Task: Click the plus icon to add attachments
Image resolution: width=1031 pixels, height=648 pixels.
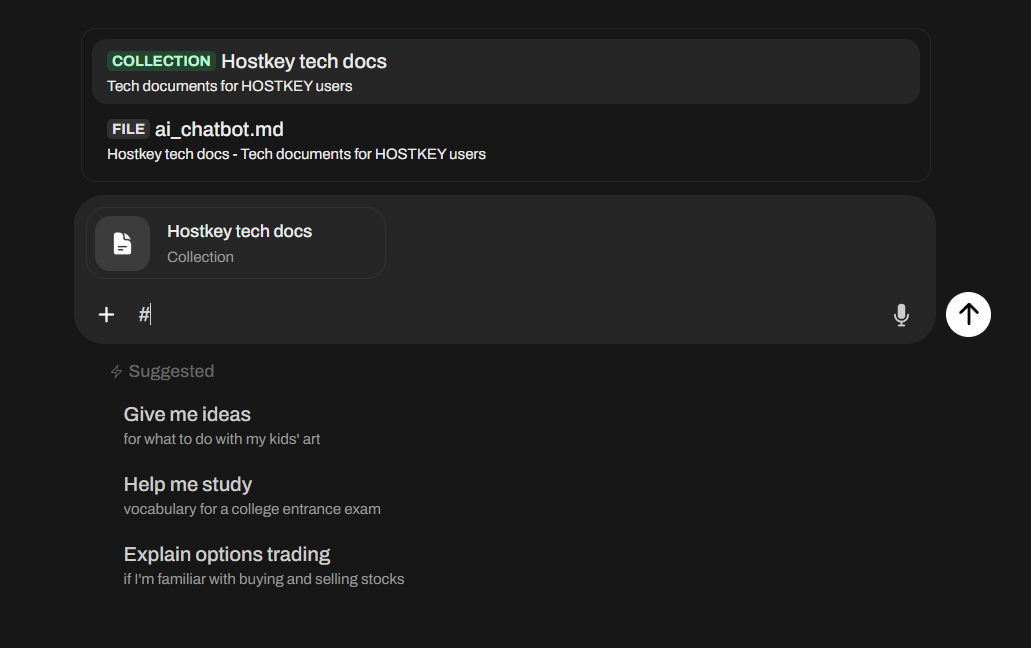Action: click(107, 315)
